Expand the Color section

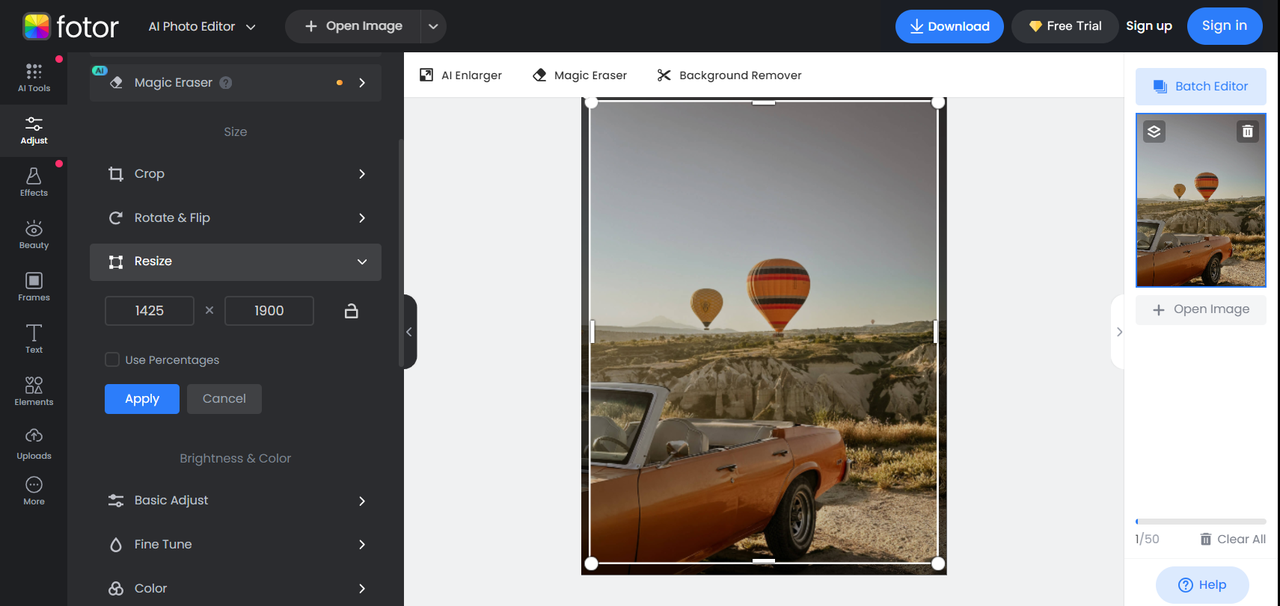tap(235, 589)
